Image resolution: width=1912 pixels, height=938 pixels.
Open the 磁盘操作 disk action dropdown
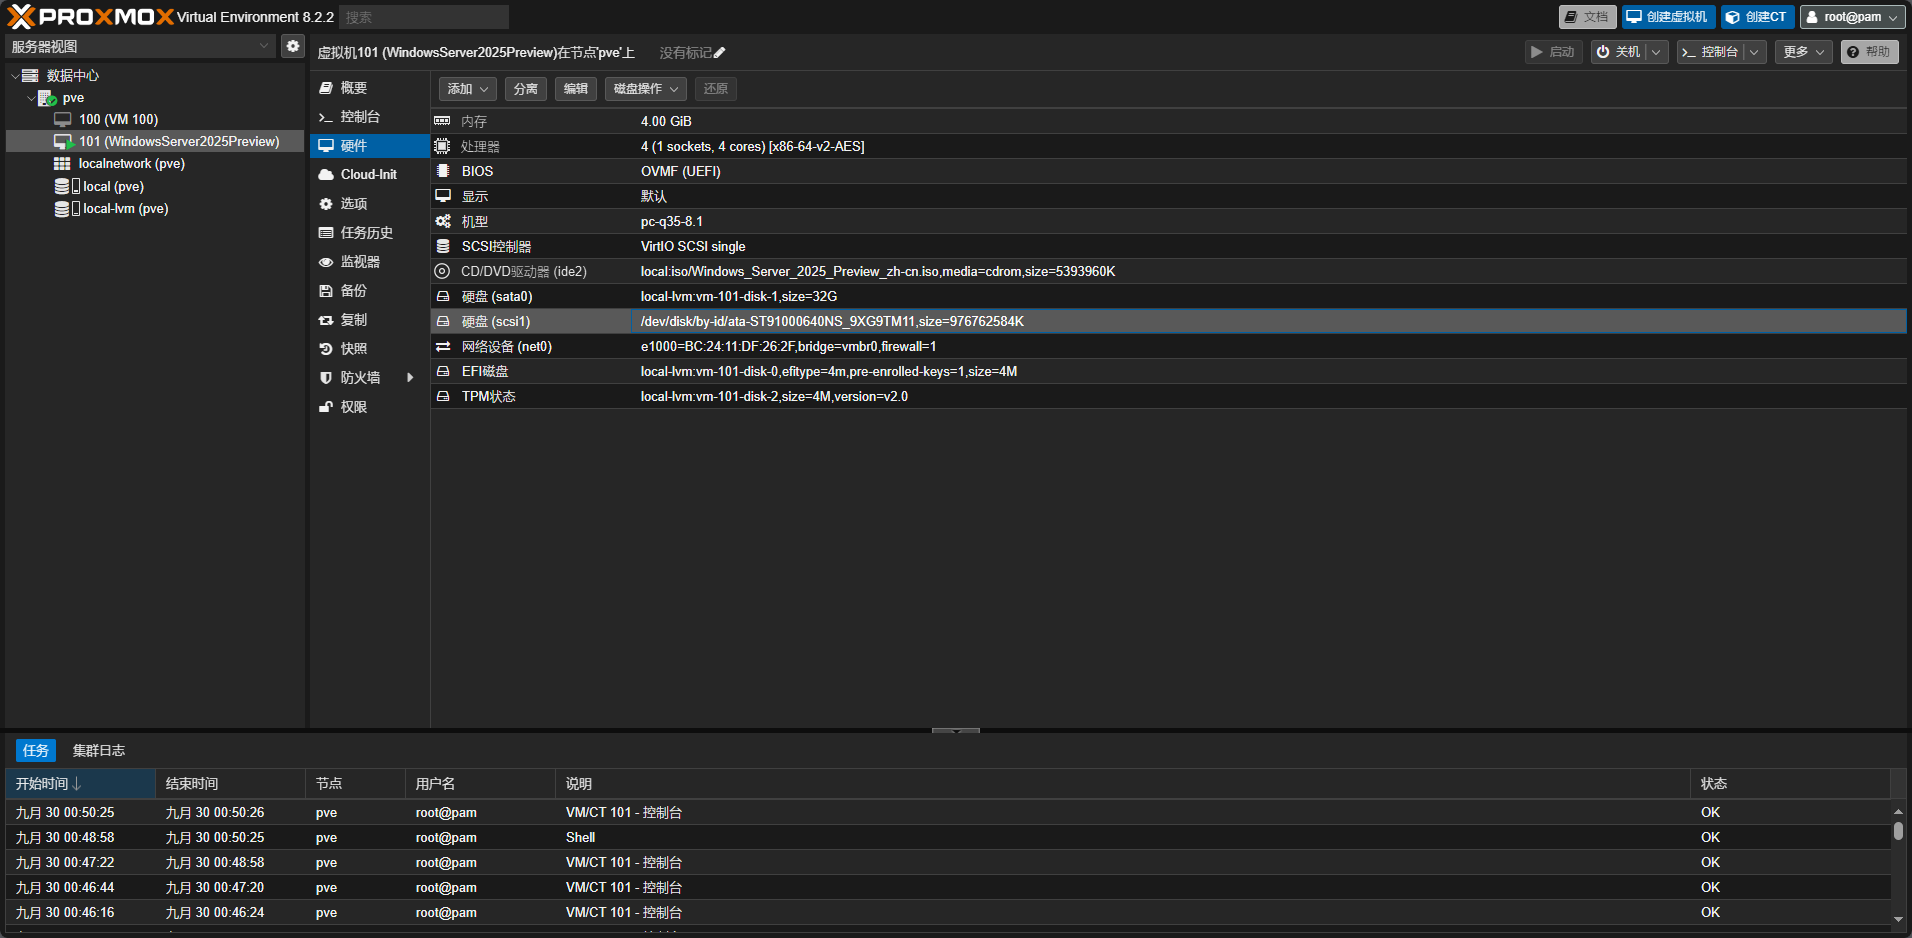tap(645, 89)
